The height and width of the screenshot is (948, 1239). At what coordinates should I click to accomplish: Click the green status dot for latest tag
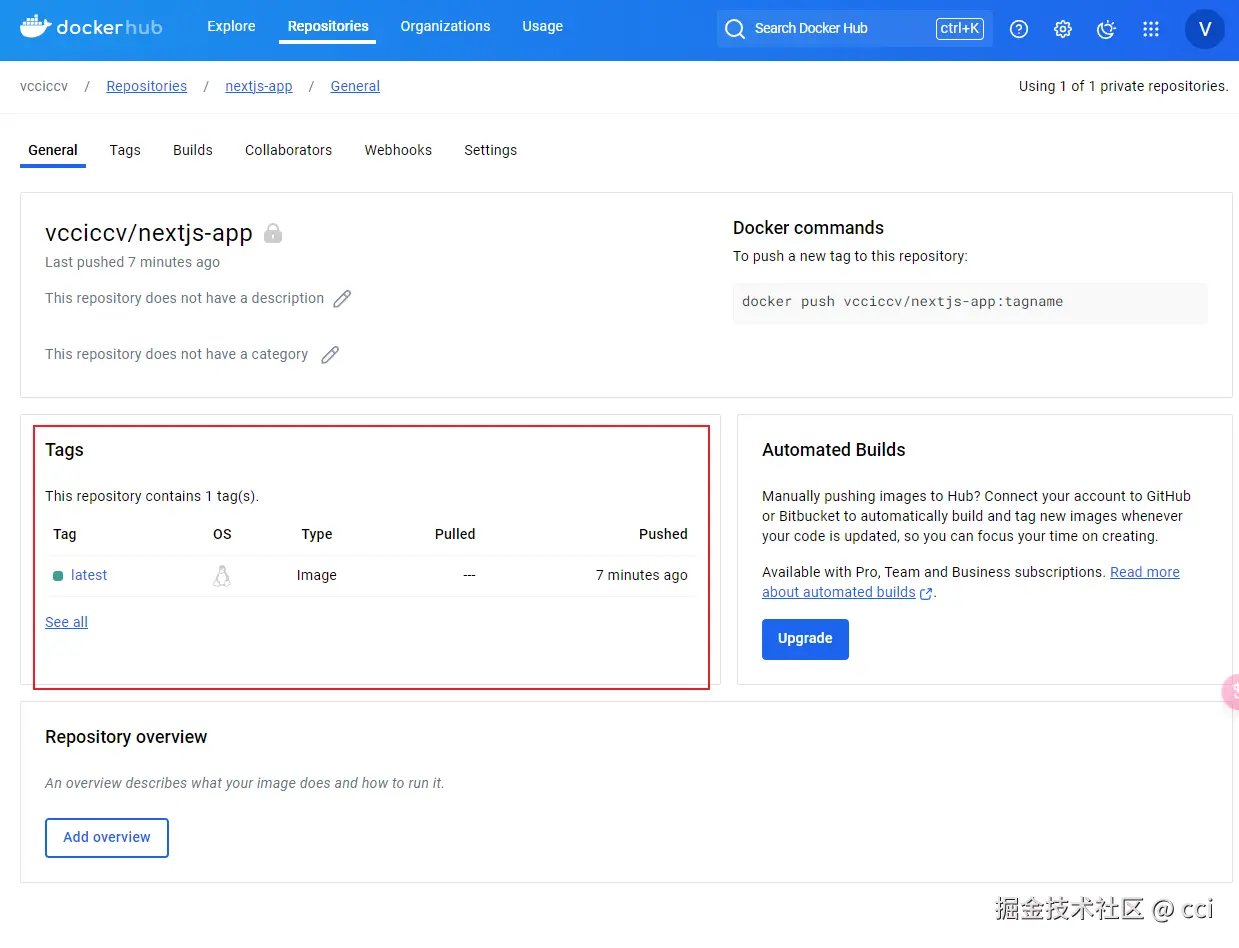pyautogui.click(x=58, y=576)
